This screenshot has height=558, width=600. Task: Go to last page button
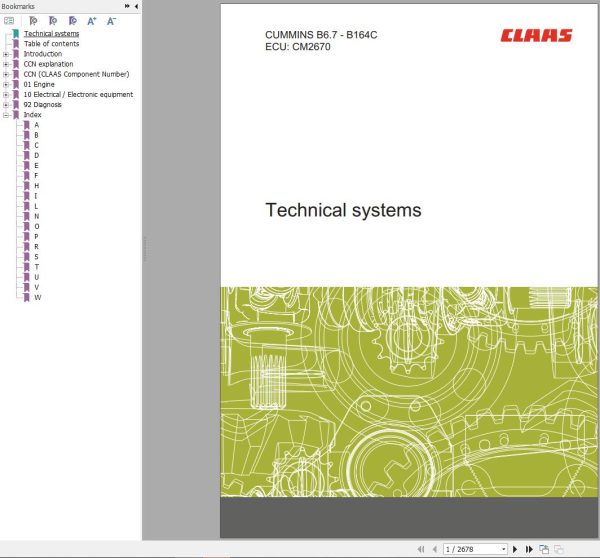(x=529, y=549)
